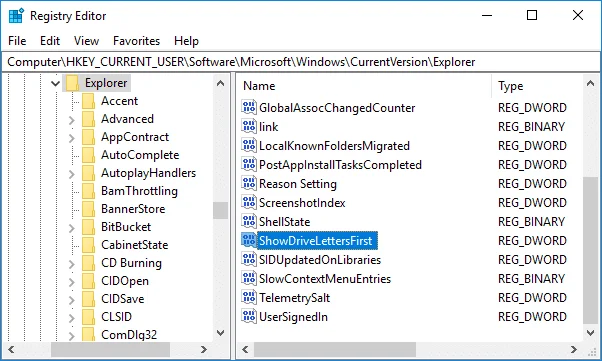Click the Registry Editor title bar icon
Viewport: 602px width, 361px height.
coord(16,16)
